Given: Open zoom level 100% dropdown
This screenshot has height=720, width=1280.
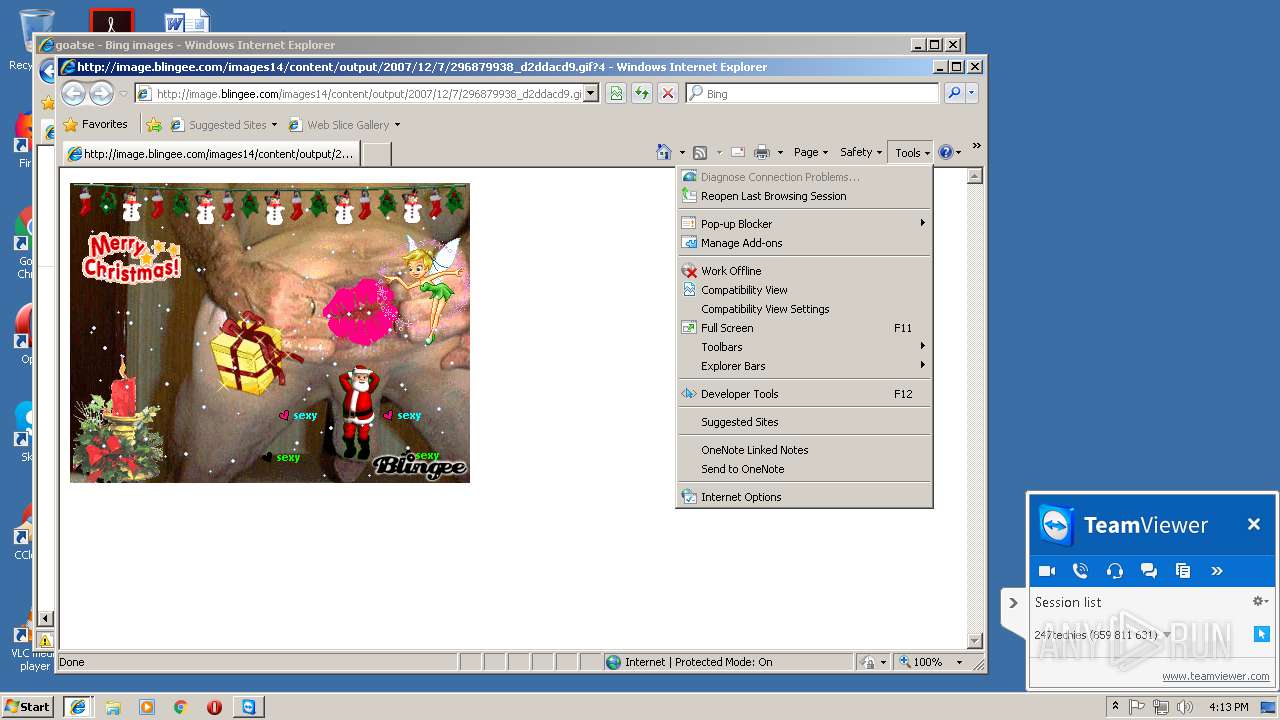Looking at the screenshot, I should pyautogui.click(x=959, y=662).
